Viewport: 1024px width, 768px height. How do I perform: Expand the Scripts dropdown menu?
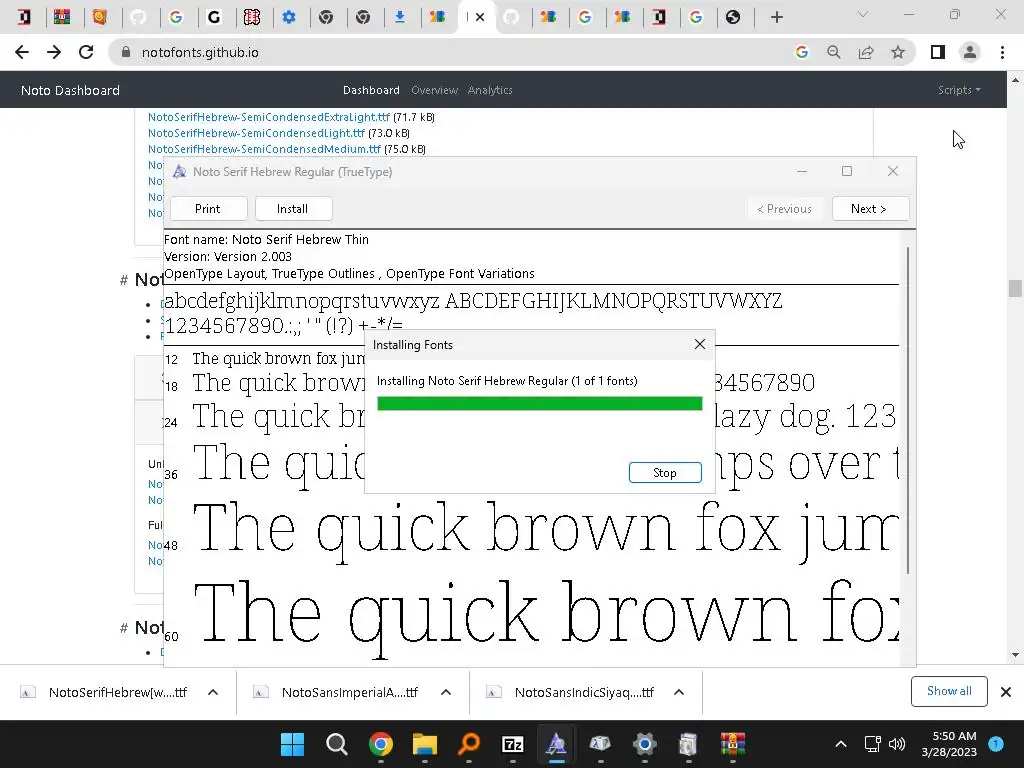tap(959, 90)
